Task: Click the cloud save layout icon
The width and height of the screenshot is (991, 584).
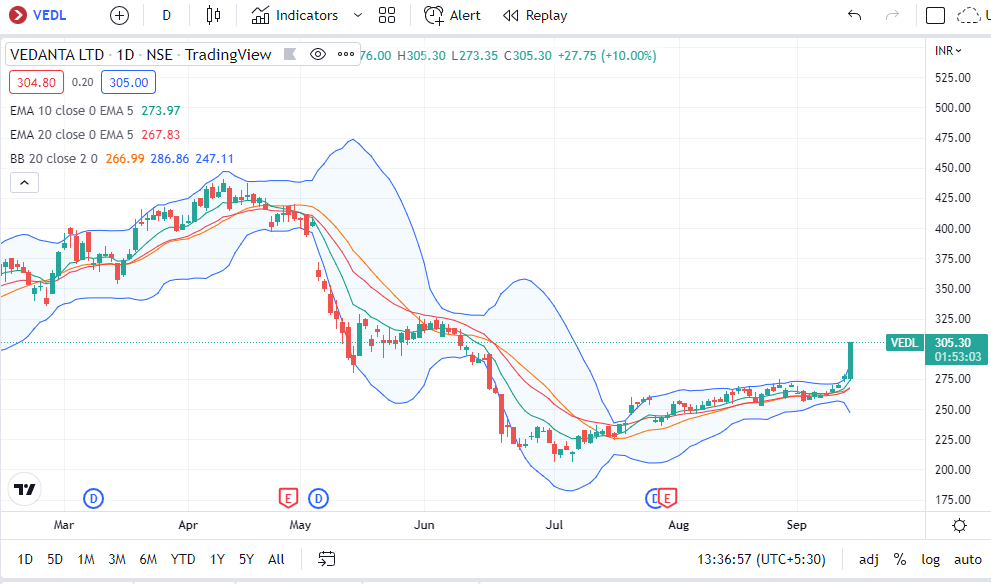Action: 968,15
